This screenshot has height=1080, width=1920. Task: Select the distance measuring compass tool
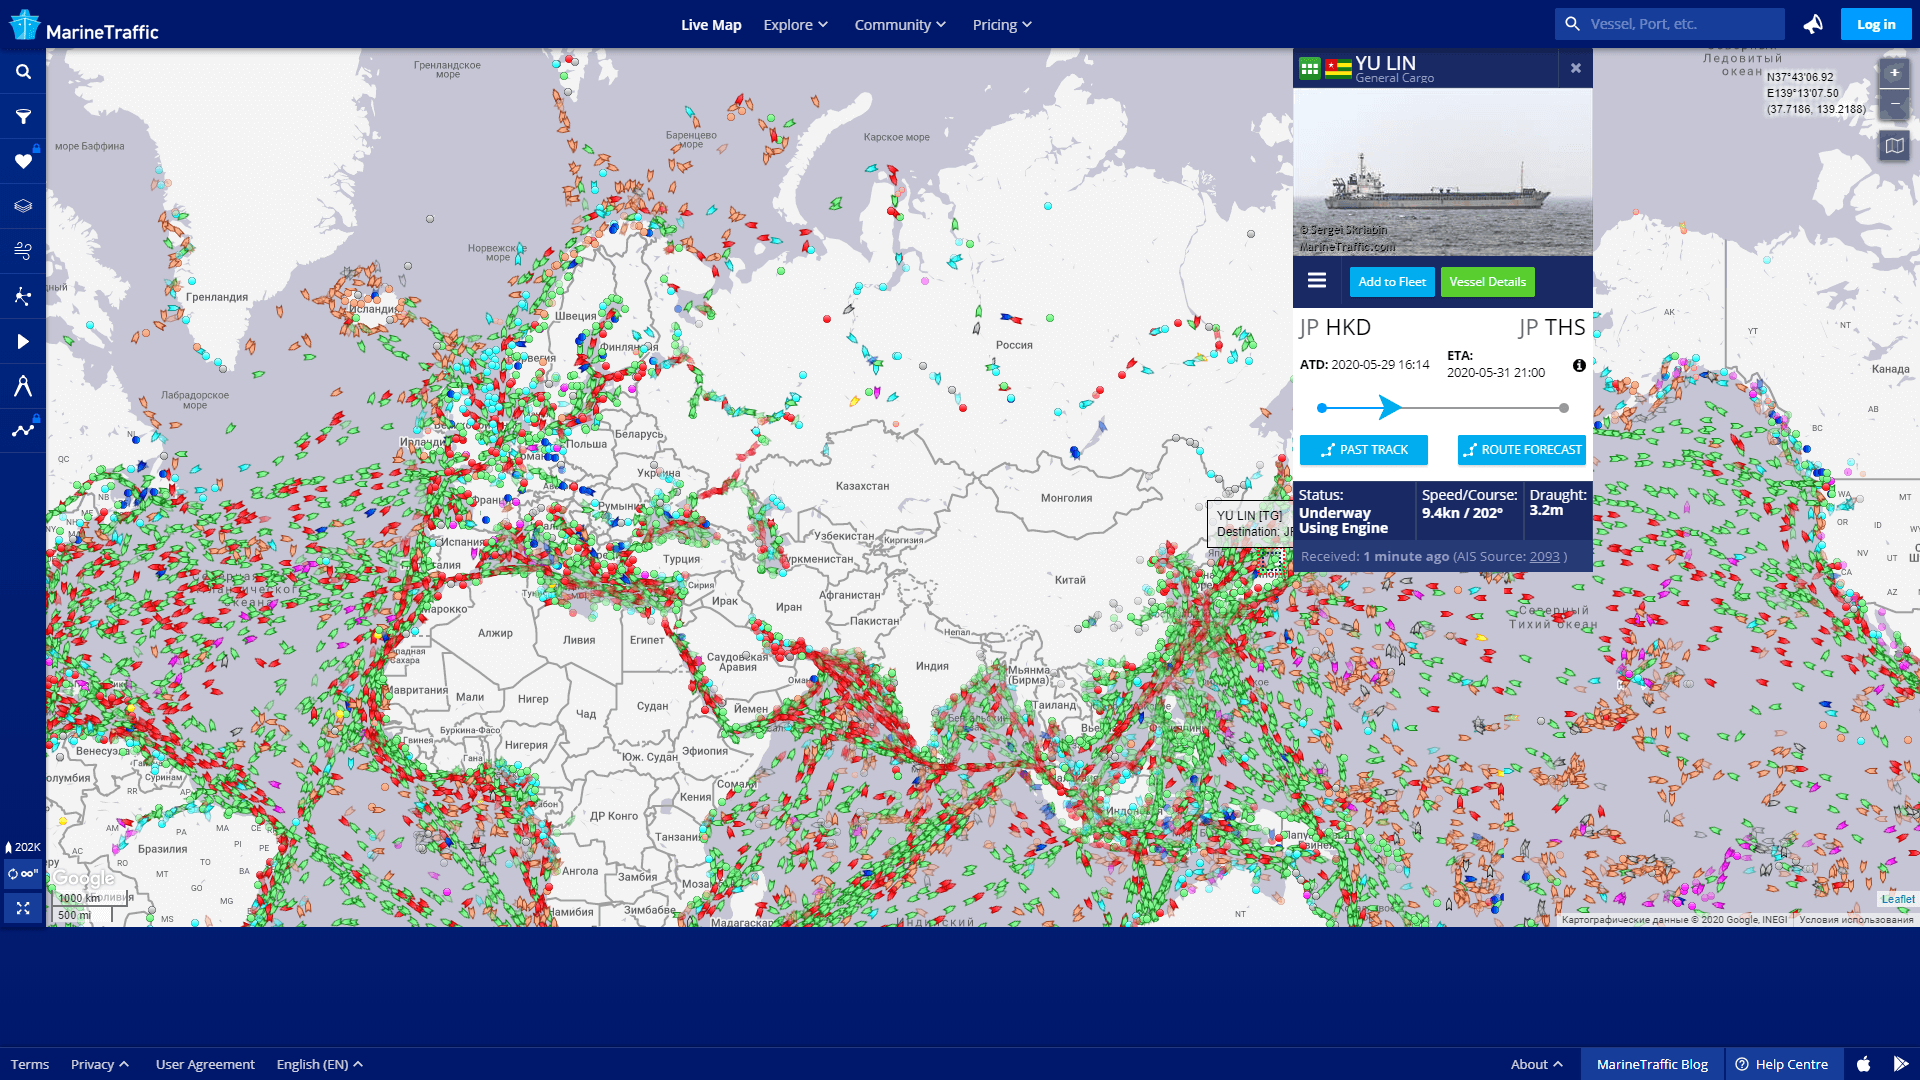pyautogui.click(x=23, y=386)
